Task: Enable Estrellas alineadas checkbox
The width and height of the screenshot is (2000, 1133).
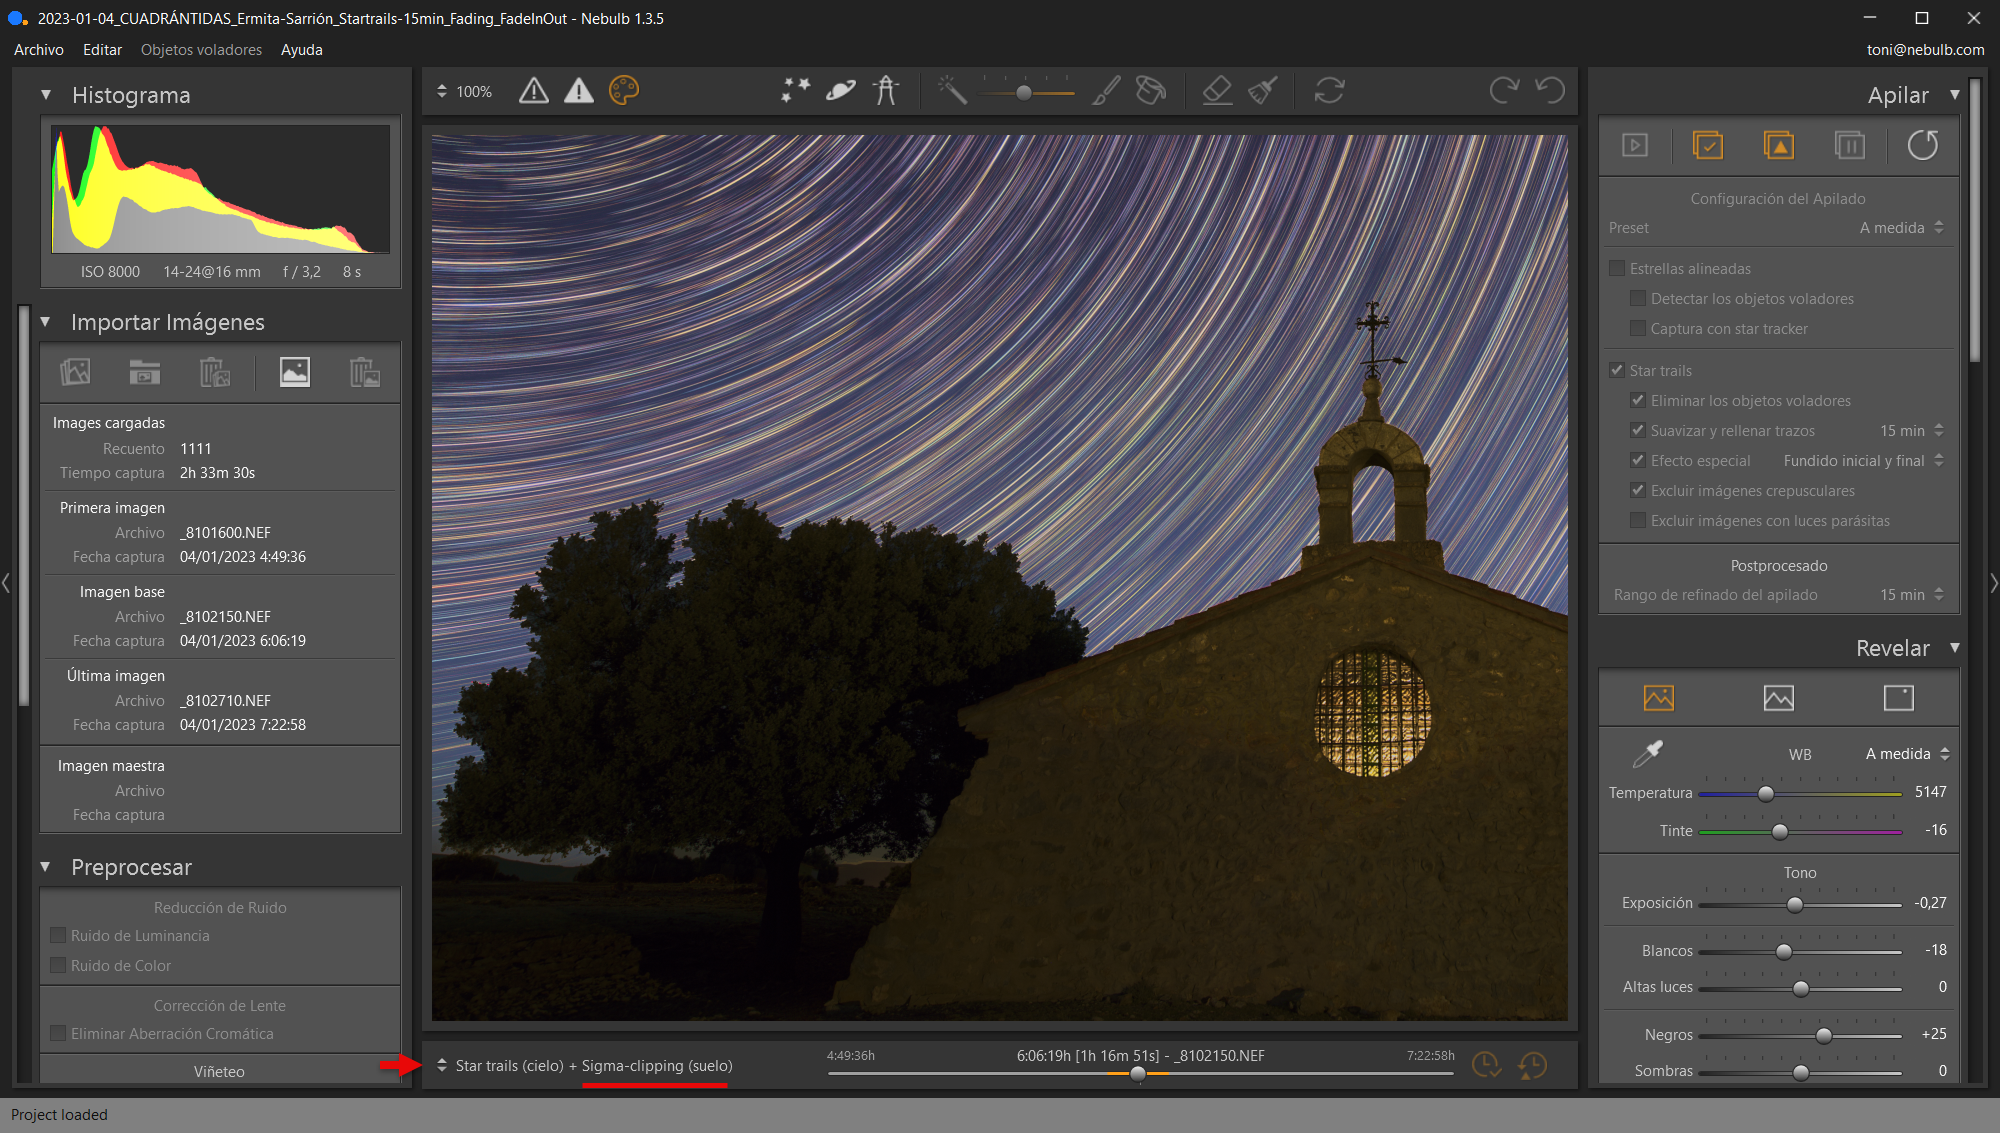Action: pos(1617,268)
